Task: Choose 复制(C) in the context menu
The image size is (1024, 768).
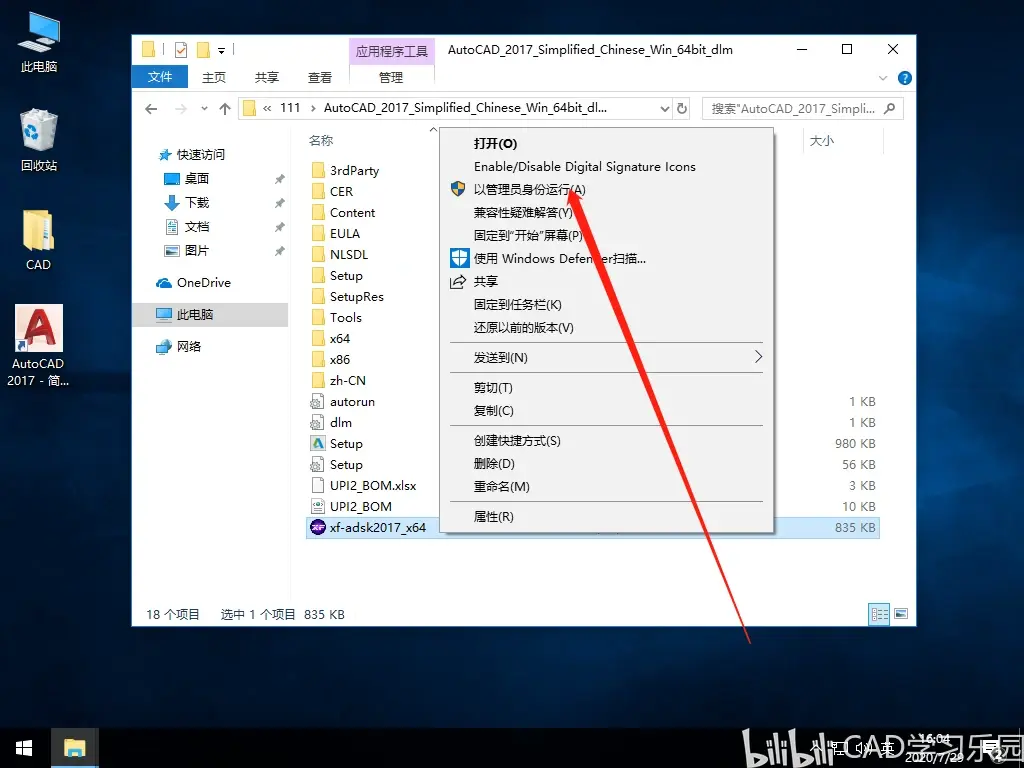Action: 494,411
